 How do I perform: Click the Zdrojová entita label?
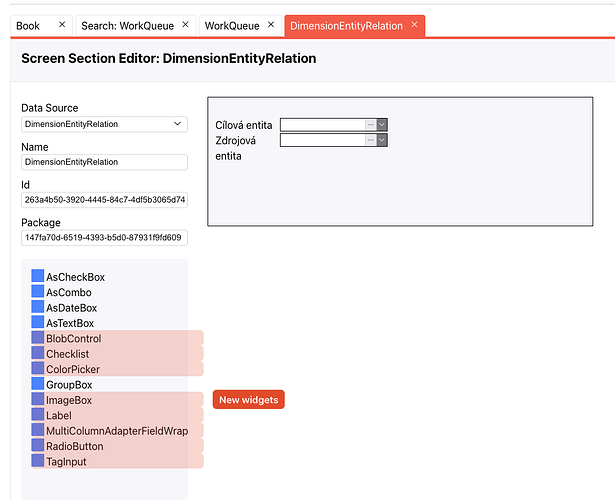pyautogui.click(x=235, y=148)
